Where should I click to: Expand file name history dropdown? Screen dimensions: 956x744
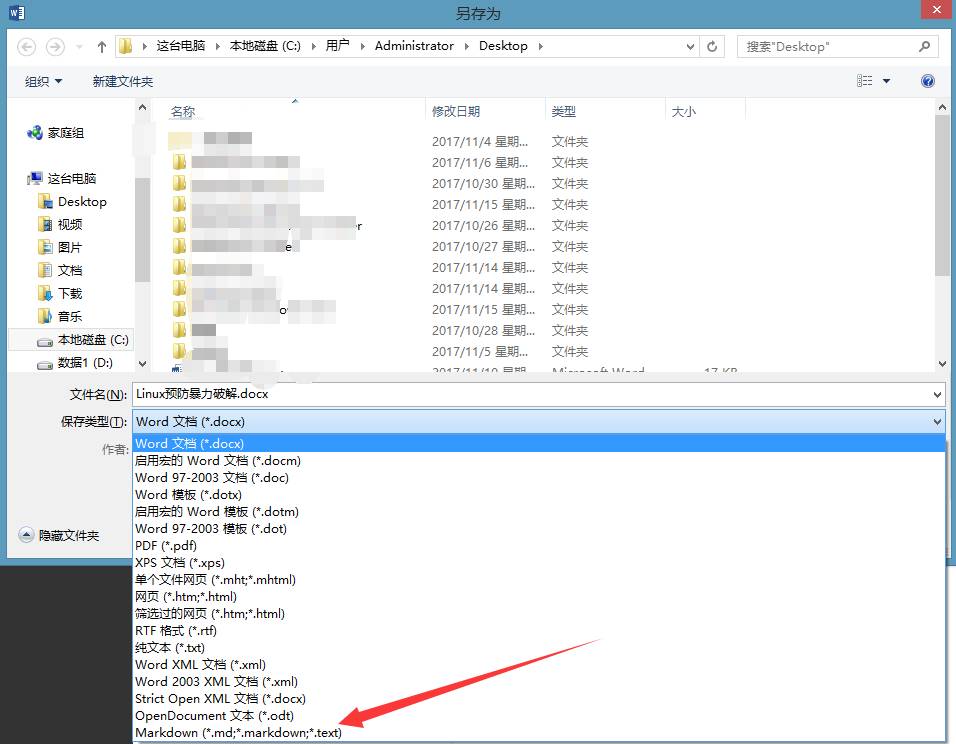[937, 395]
